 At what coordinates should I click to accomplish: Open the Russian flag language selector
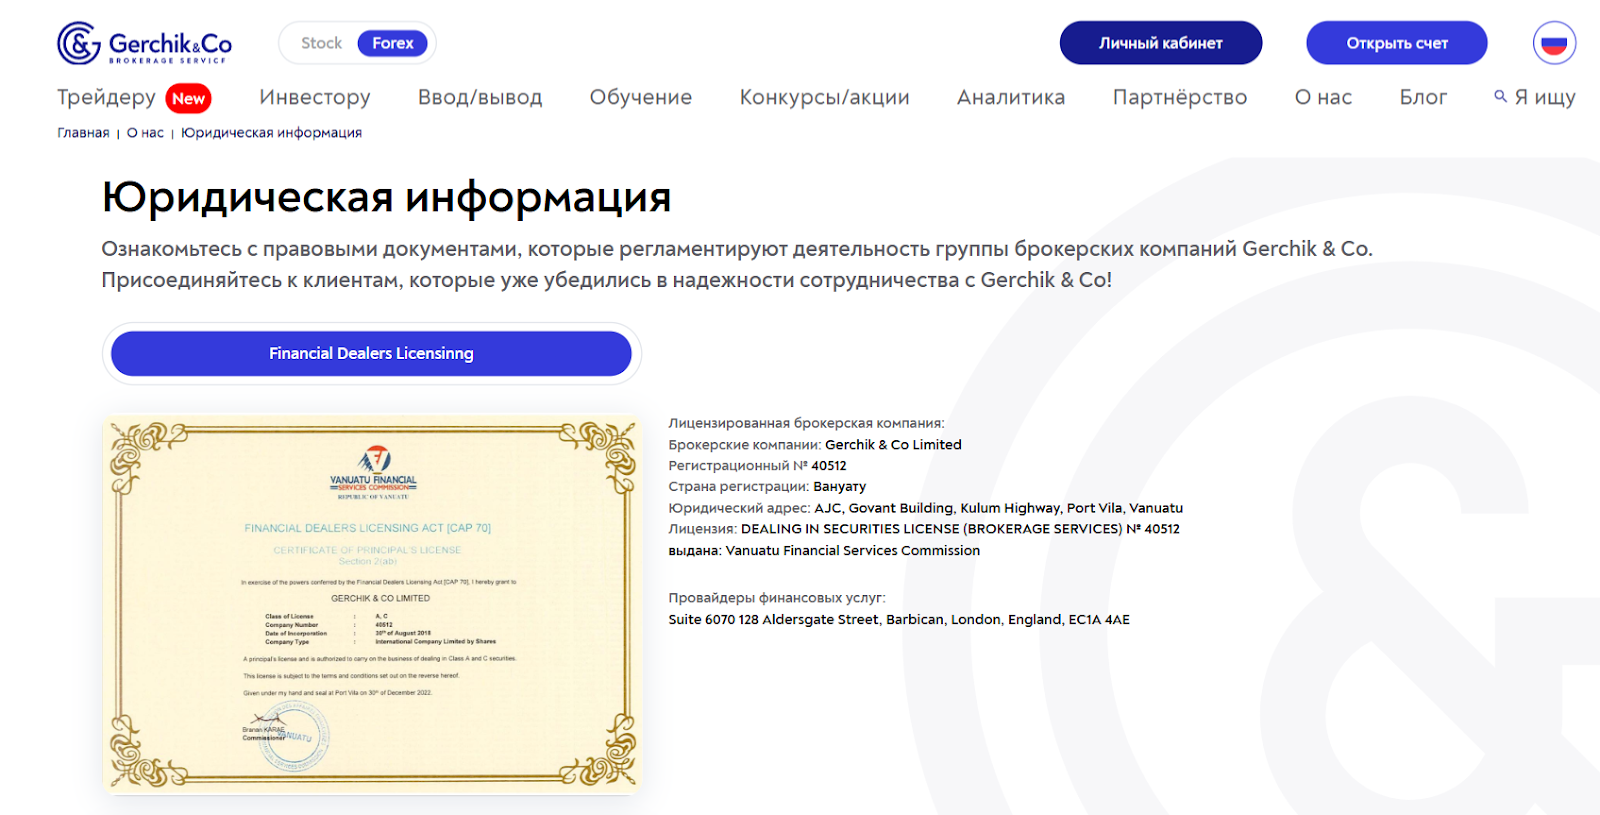[1554, 43]
